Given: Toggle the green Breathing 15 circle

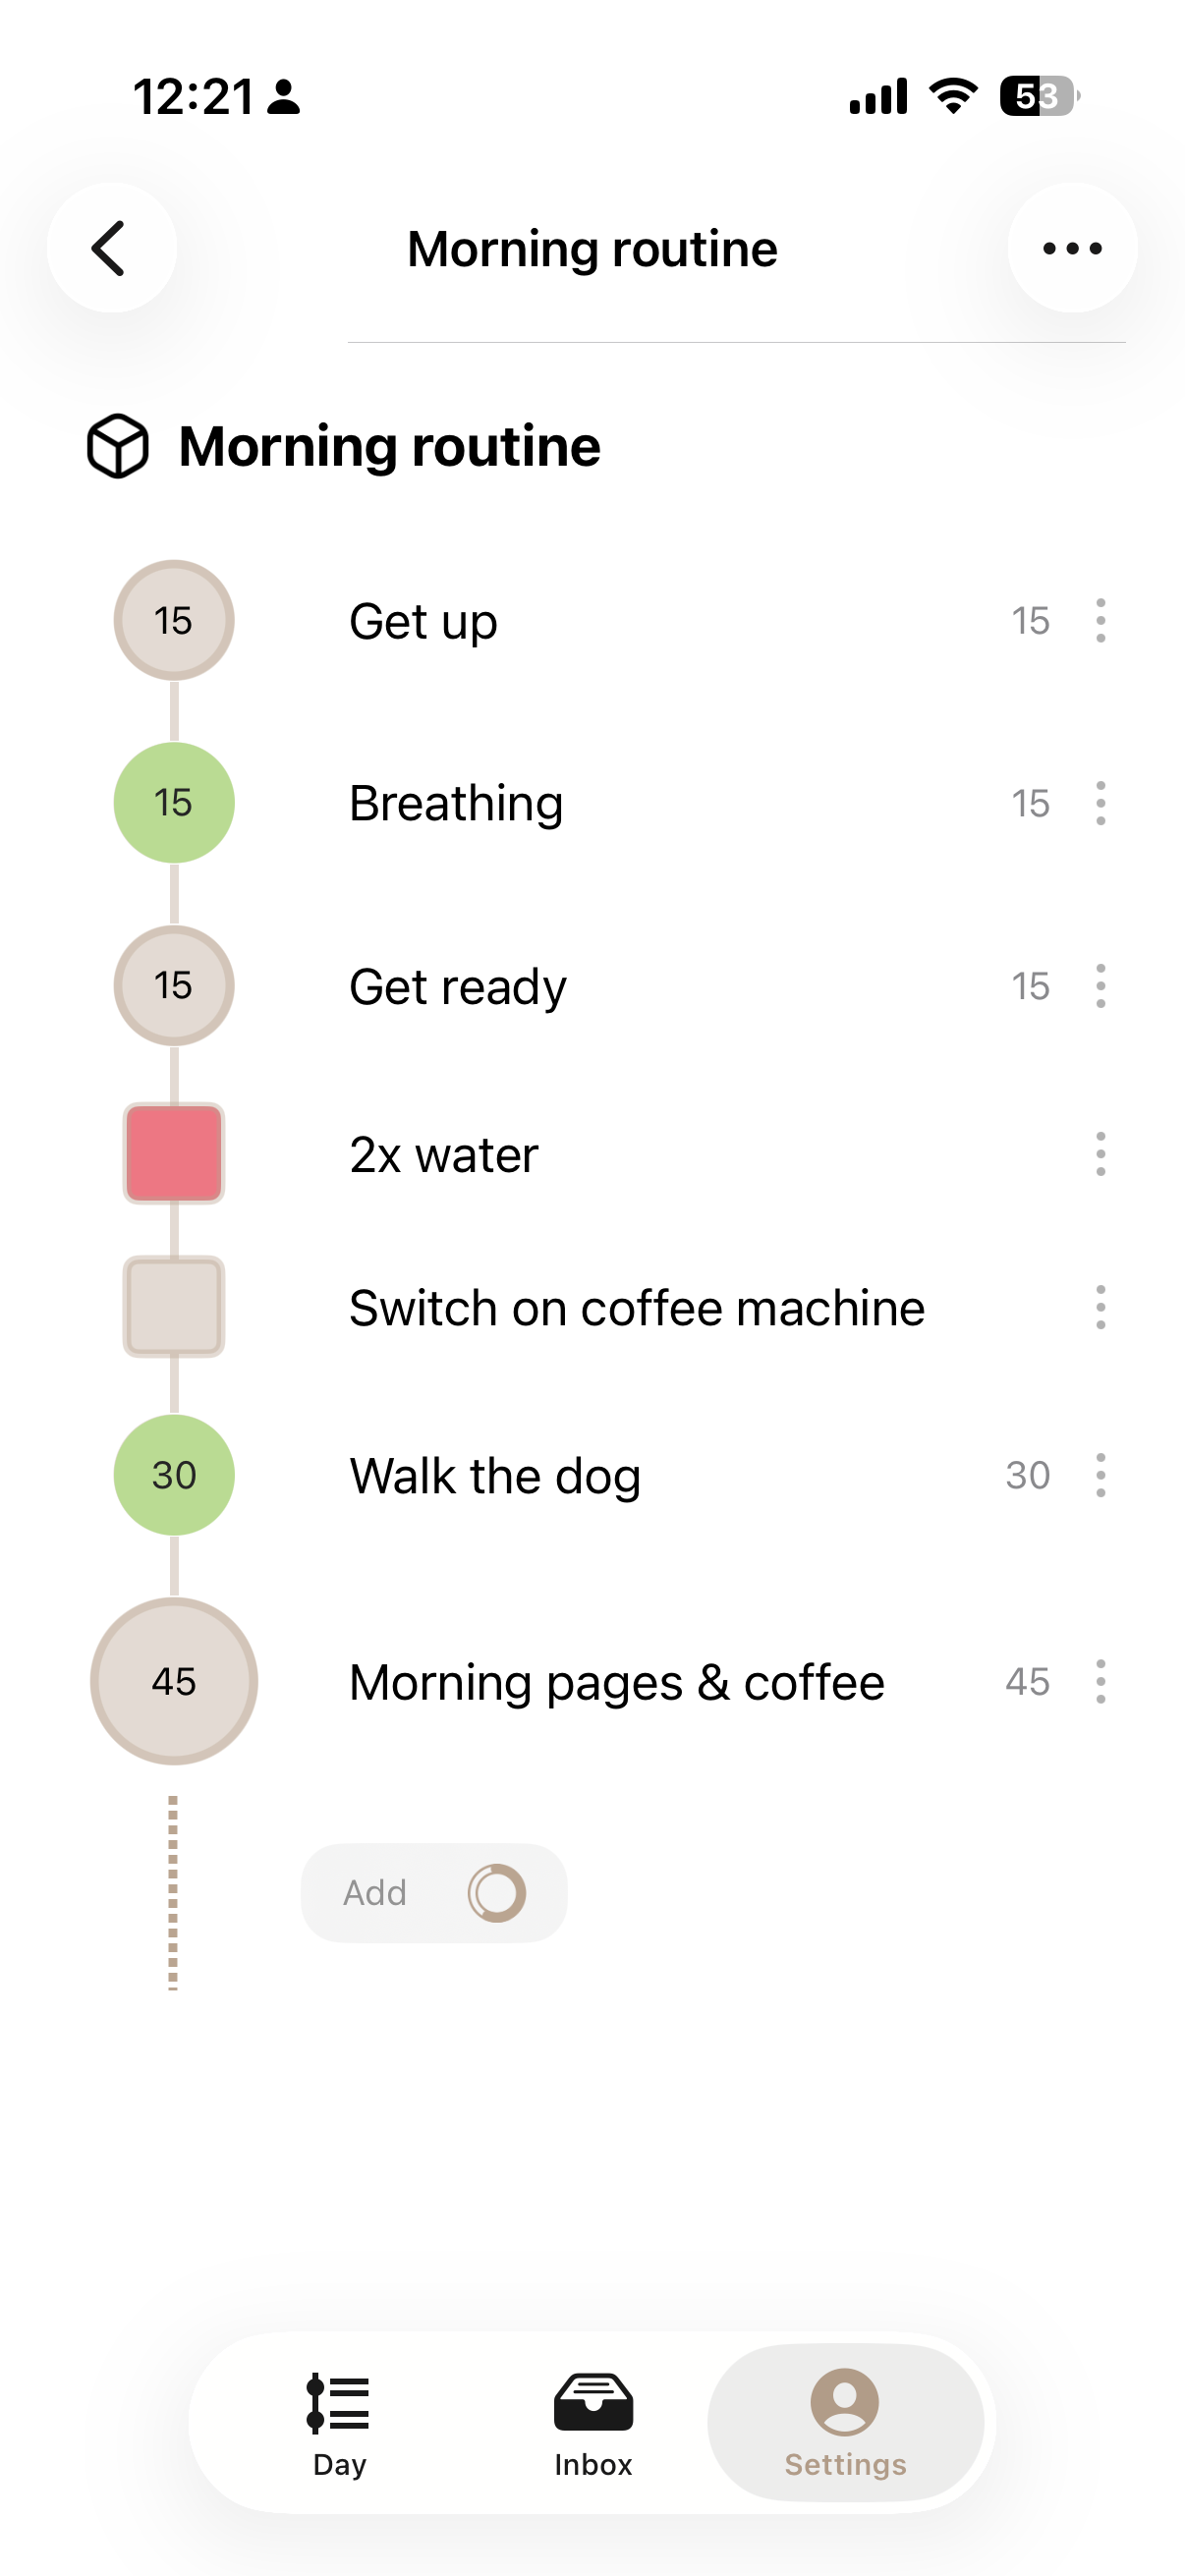Looking at the screenshot, I should [x=174, y=803].
